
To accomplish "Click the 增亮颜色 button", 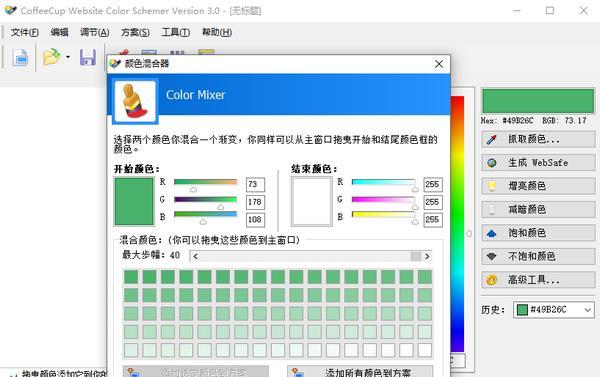I will (538, 186).
